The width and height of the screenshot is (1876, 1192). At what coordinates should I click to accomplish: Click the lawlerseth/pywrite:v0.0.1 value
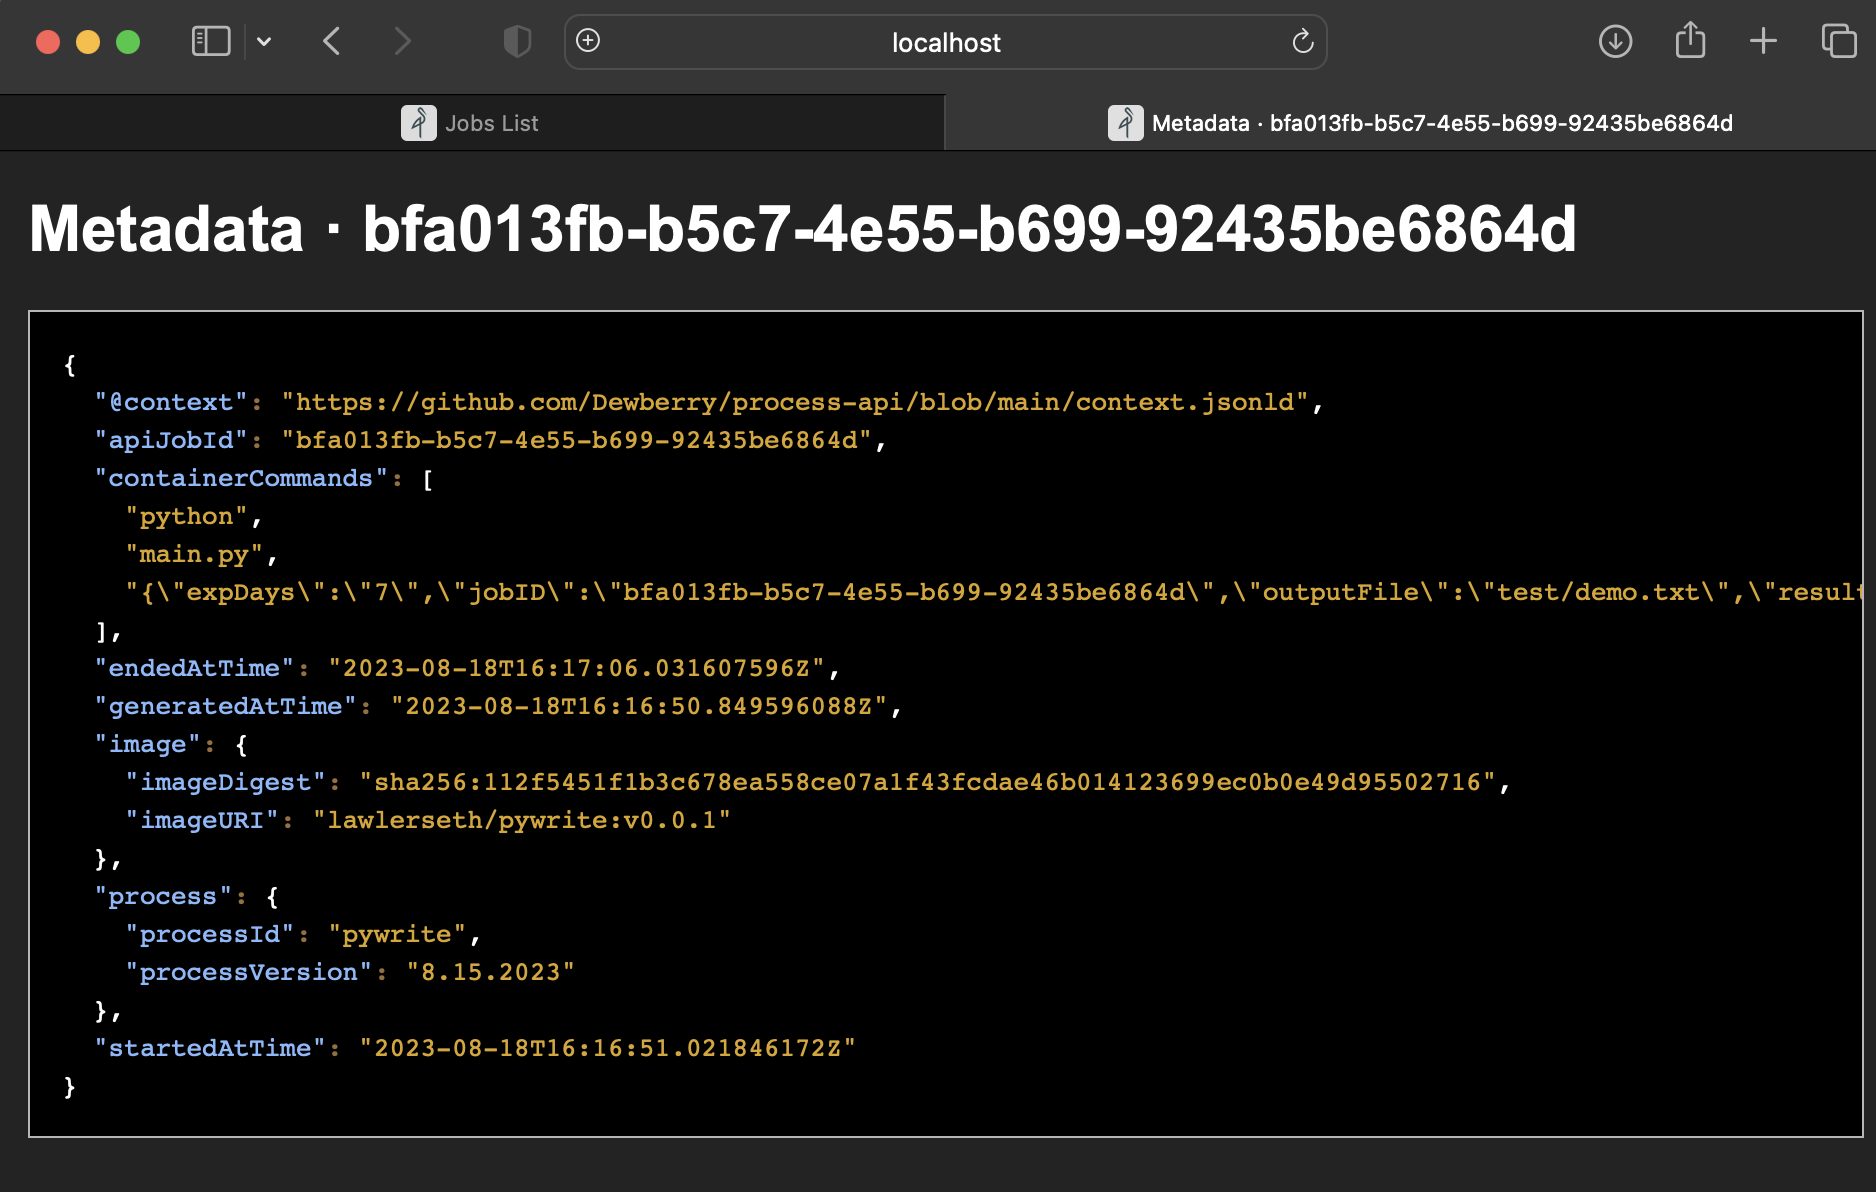click(522, 820)
